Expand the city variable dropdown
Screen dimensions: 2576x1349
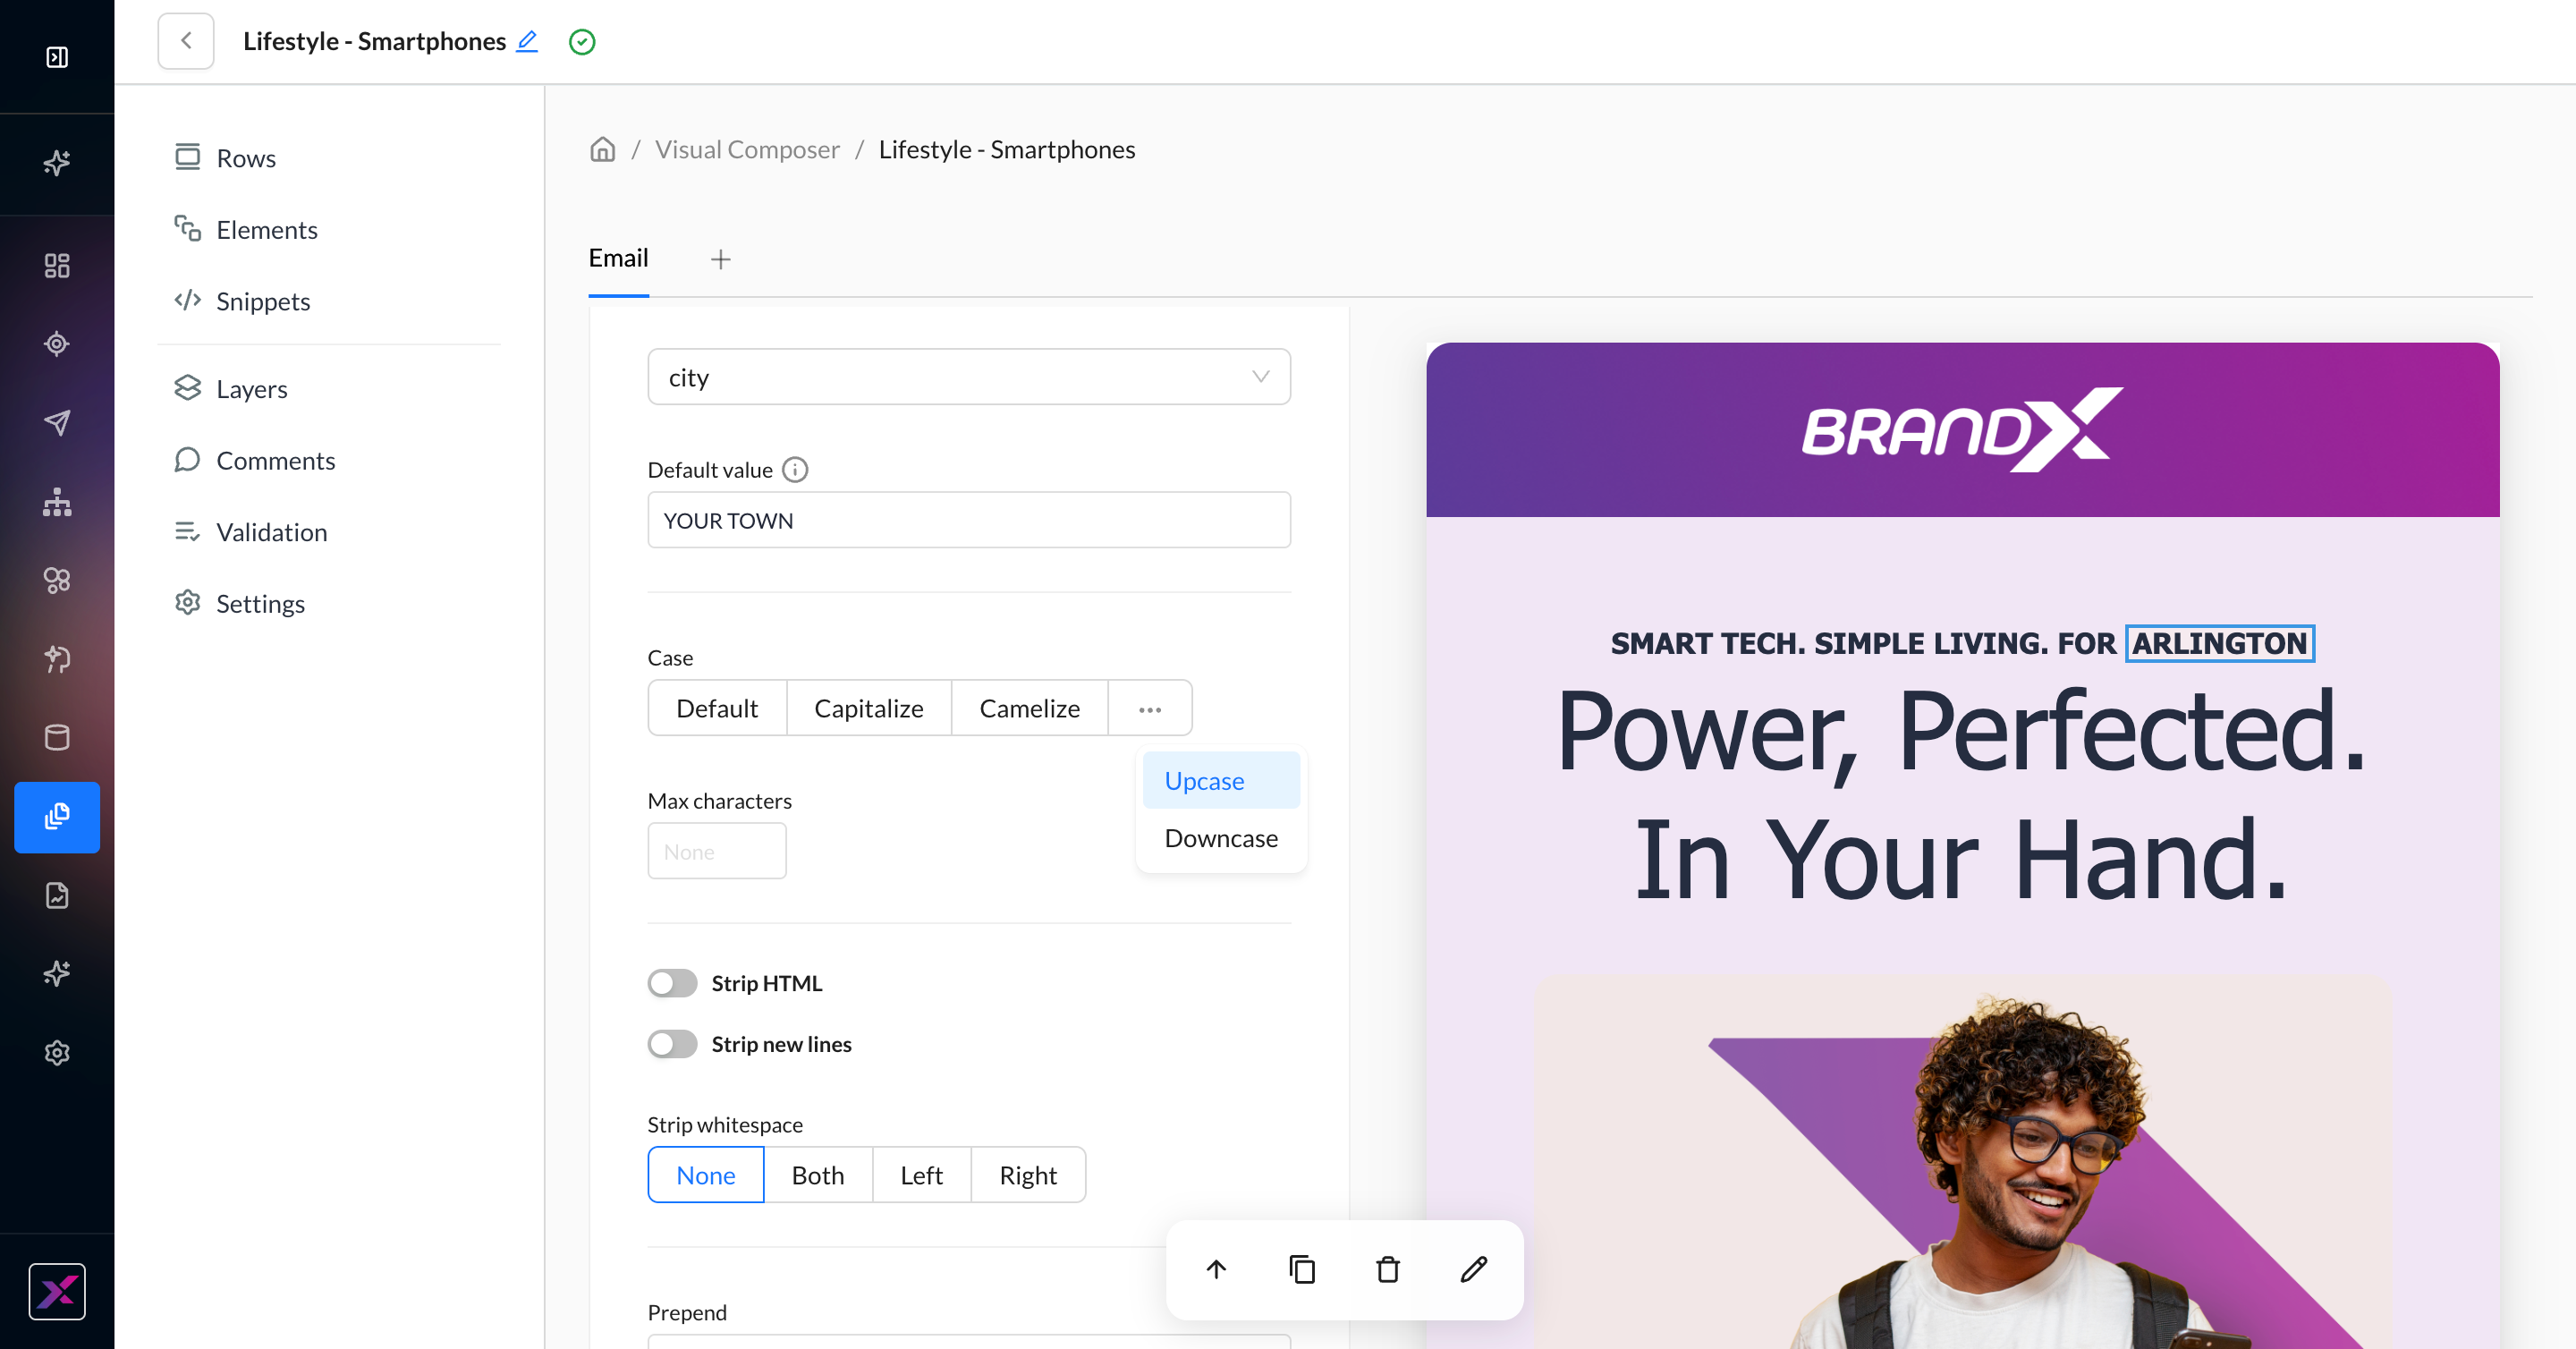click(x=969, y=377)
